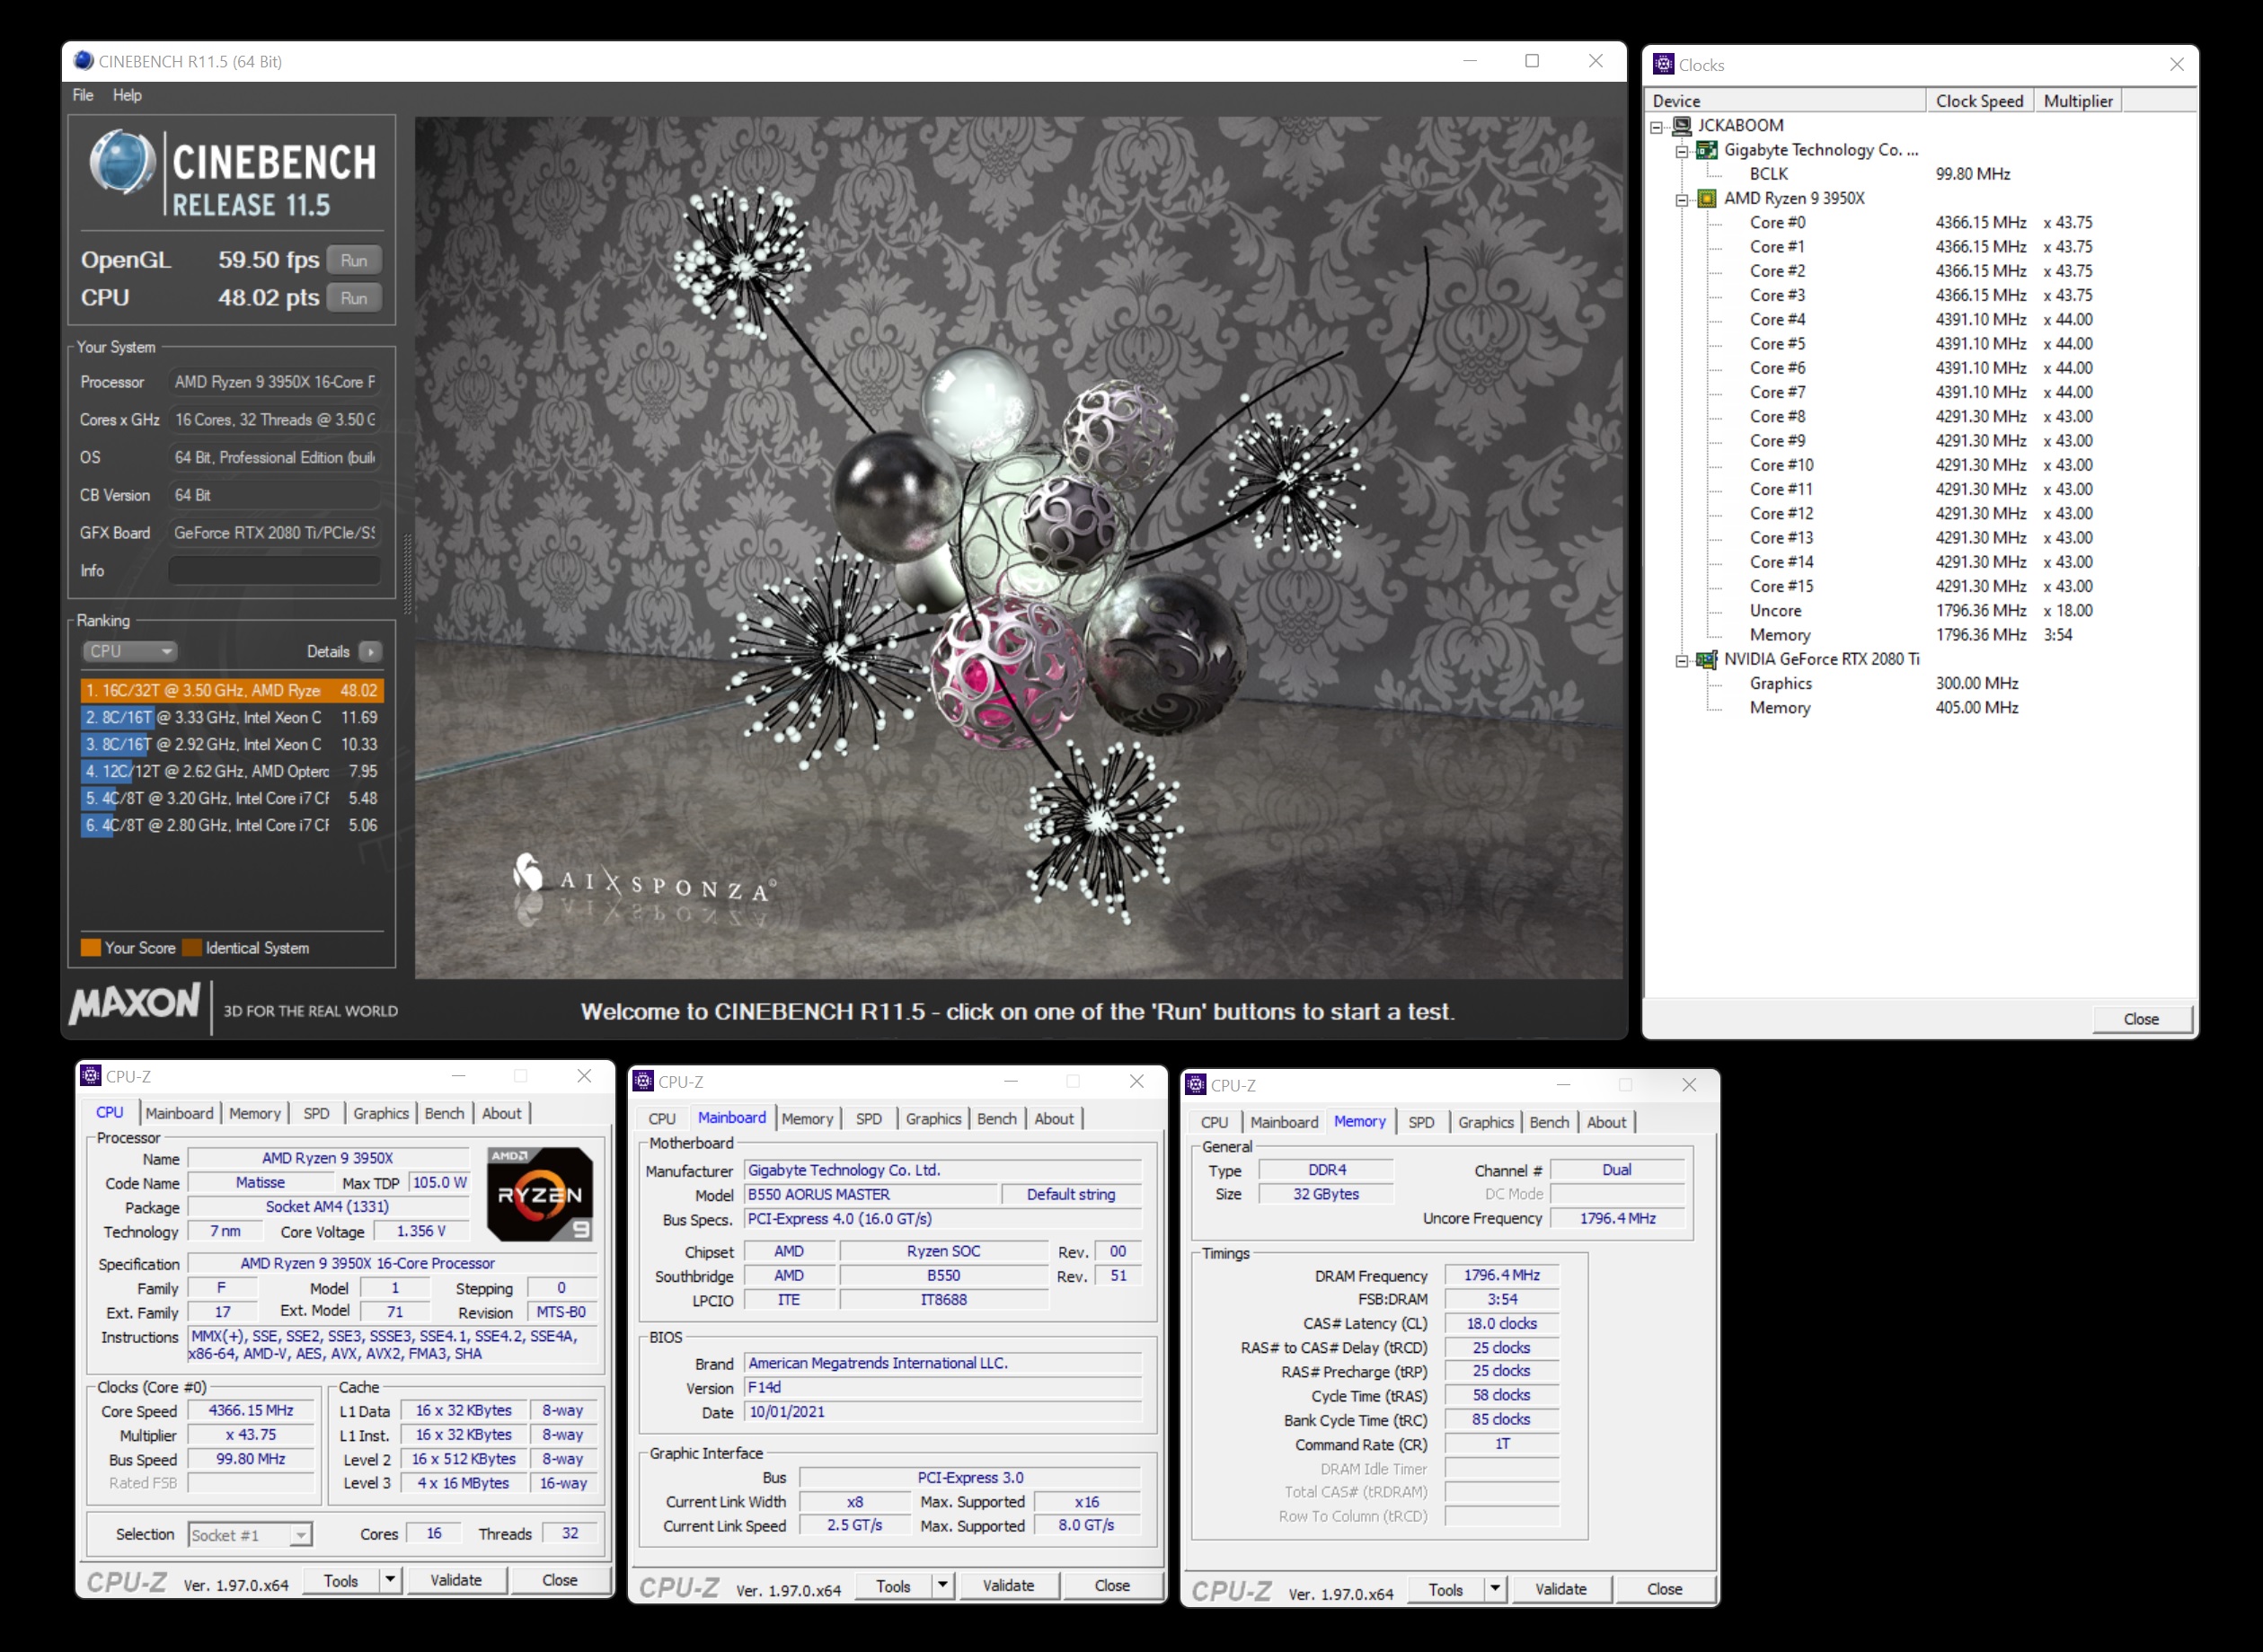Select ranking entry 2 Intel Xeon 11.69
The image size is (2263, 1652).
pos(232,717)
